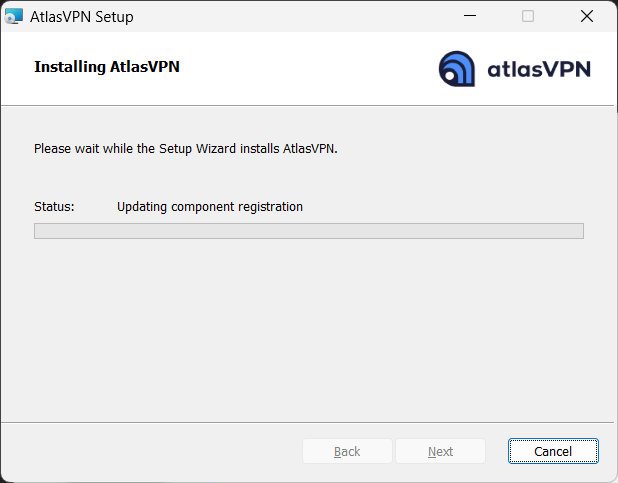Click the "Installing AtlasVPN" heading
618x483 pixels.
[106, 67]
